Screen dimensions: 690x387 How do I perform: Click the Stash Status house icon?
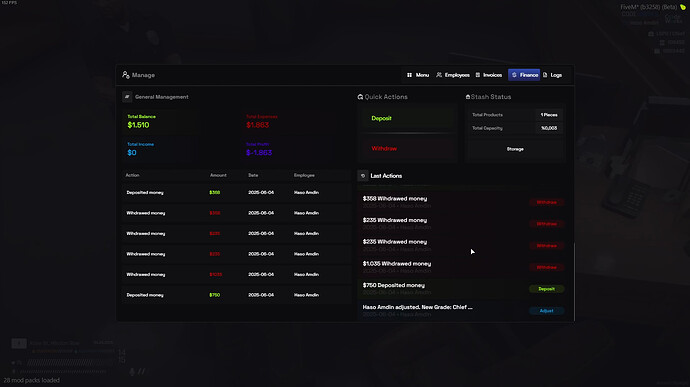click(468, 97)
